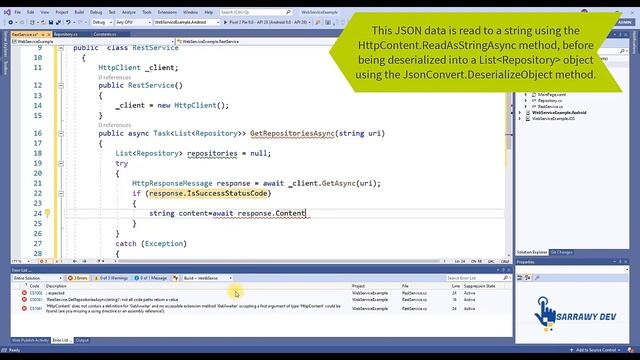Open the File menu
The height and width of the screenshot is (360, 640).
(18, 12)
